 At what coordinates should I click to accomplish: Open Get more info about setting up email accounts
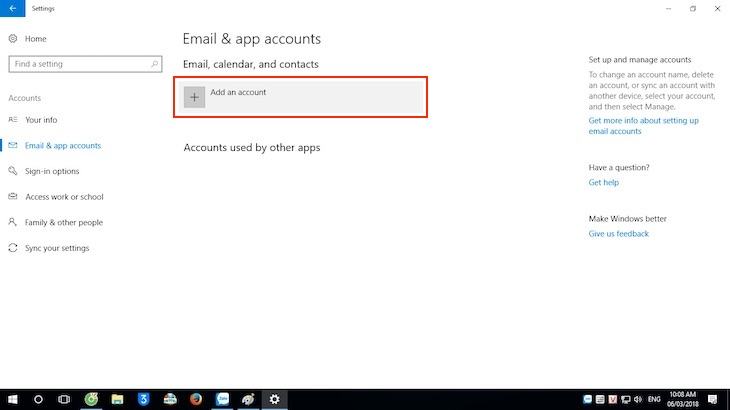coord(643,126)
